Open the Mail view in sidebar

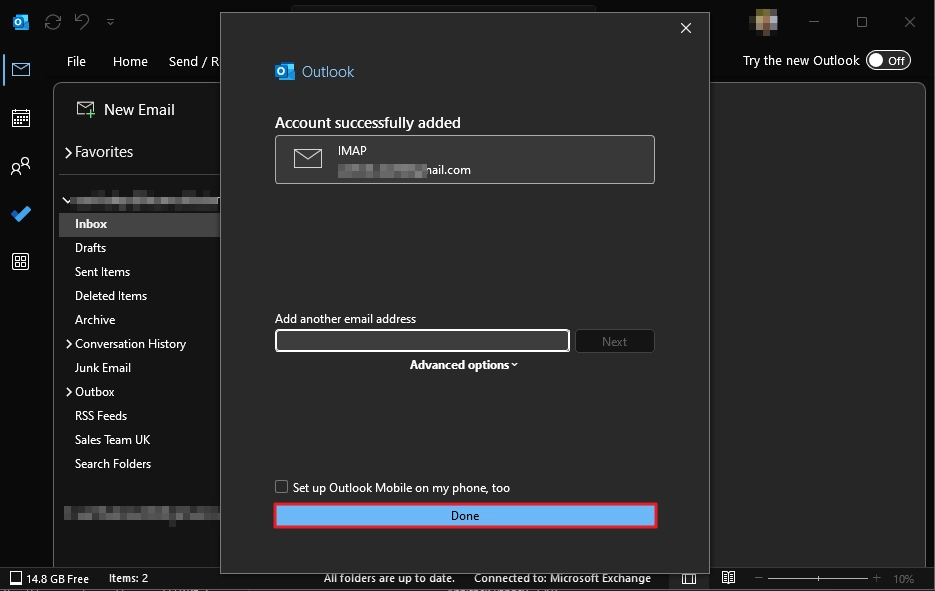coord(20,70)
